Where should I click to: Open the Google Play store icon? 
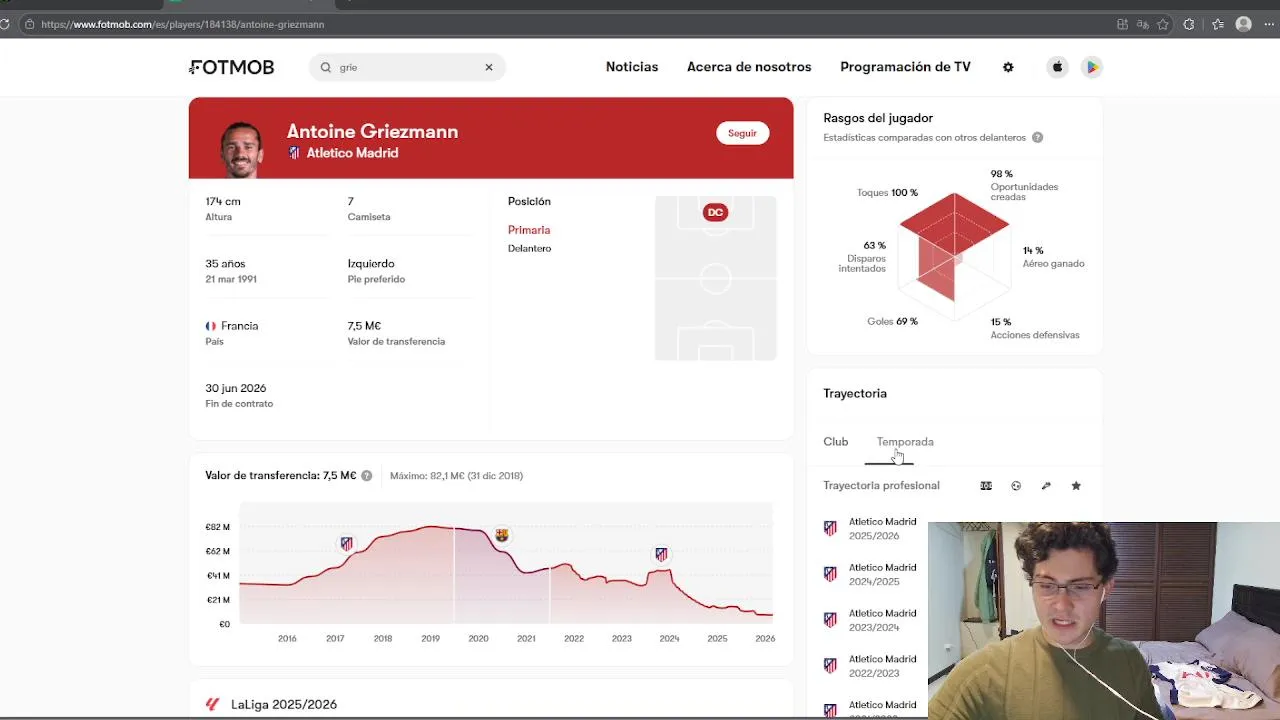[x=1092, y=67]
